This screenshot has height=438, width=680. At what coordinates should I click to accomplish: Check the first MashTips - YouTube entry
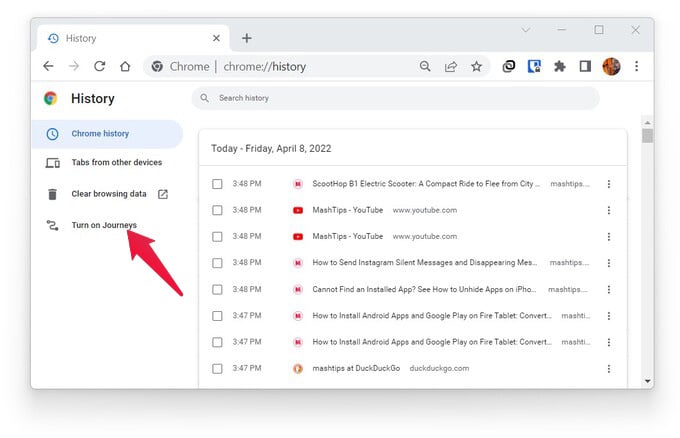(x=217, y=211)
